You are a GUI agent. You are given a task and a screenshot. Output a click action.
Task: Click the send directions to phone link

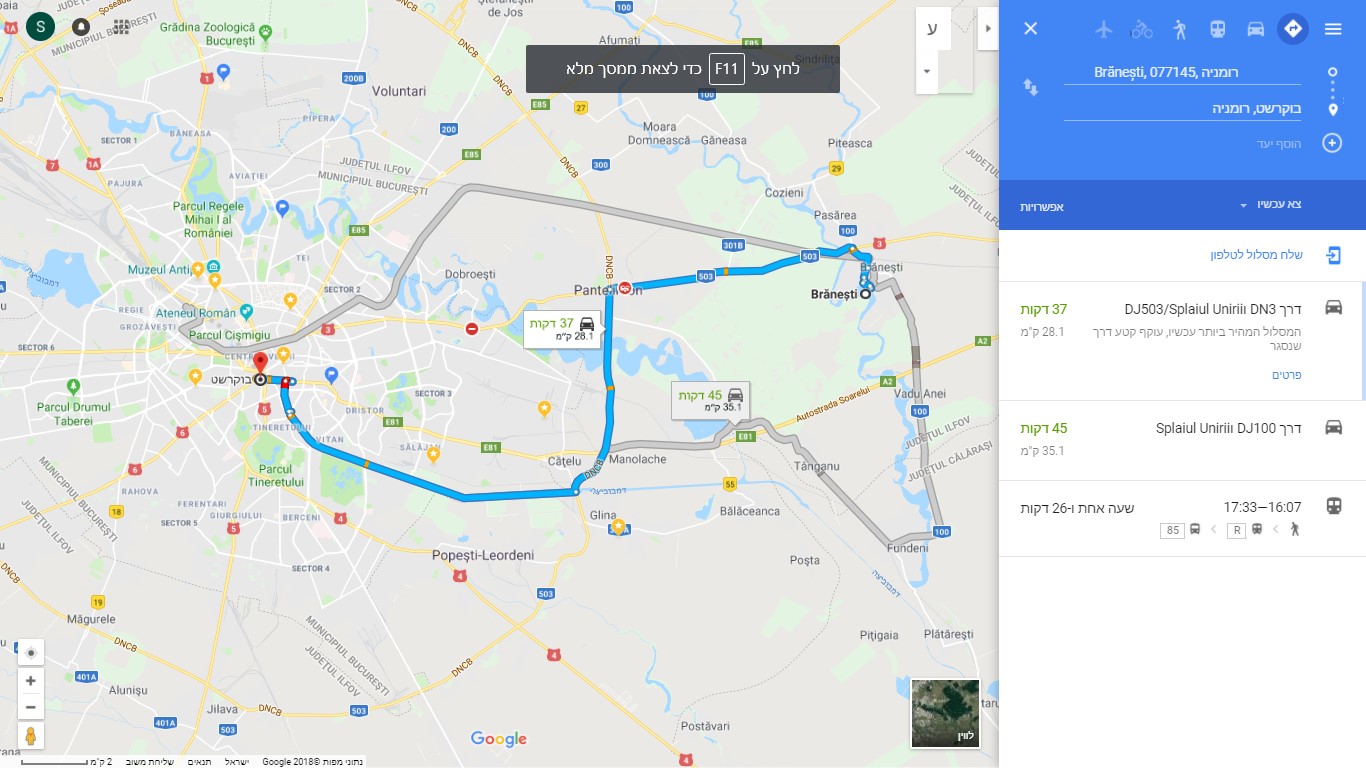click(x=1257, y=255)
